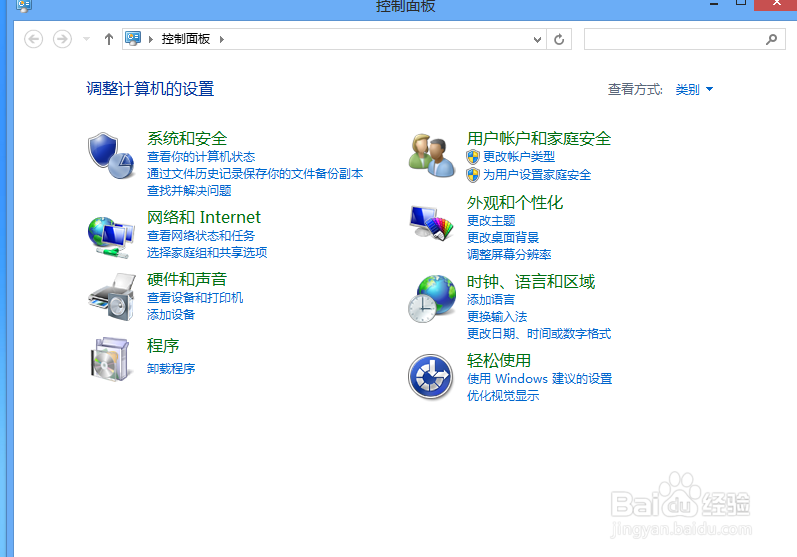Click the Appearance and Personalization monitor icon
The image size is (797, 557).
coord(432,223)
